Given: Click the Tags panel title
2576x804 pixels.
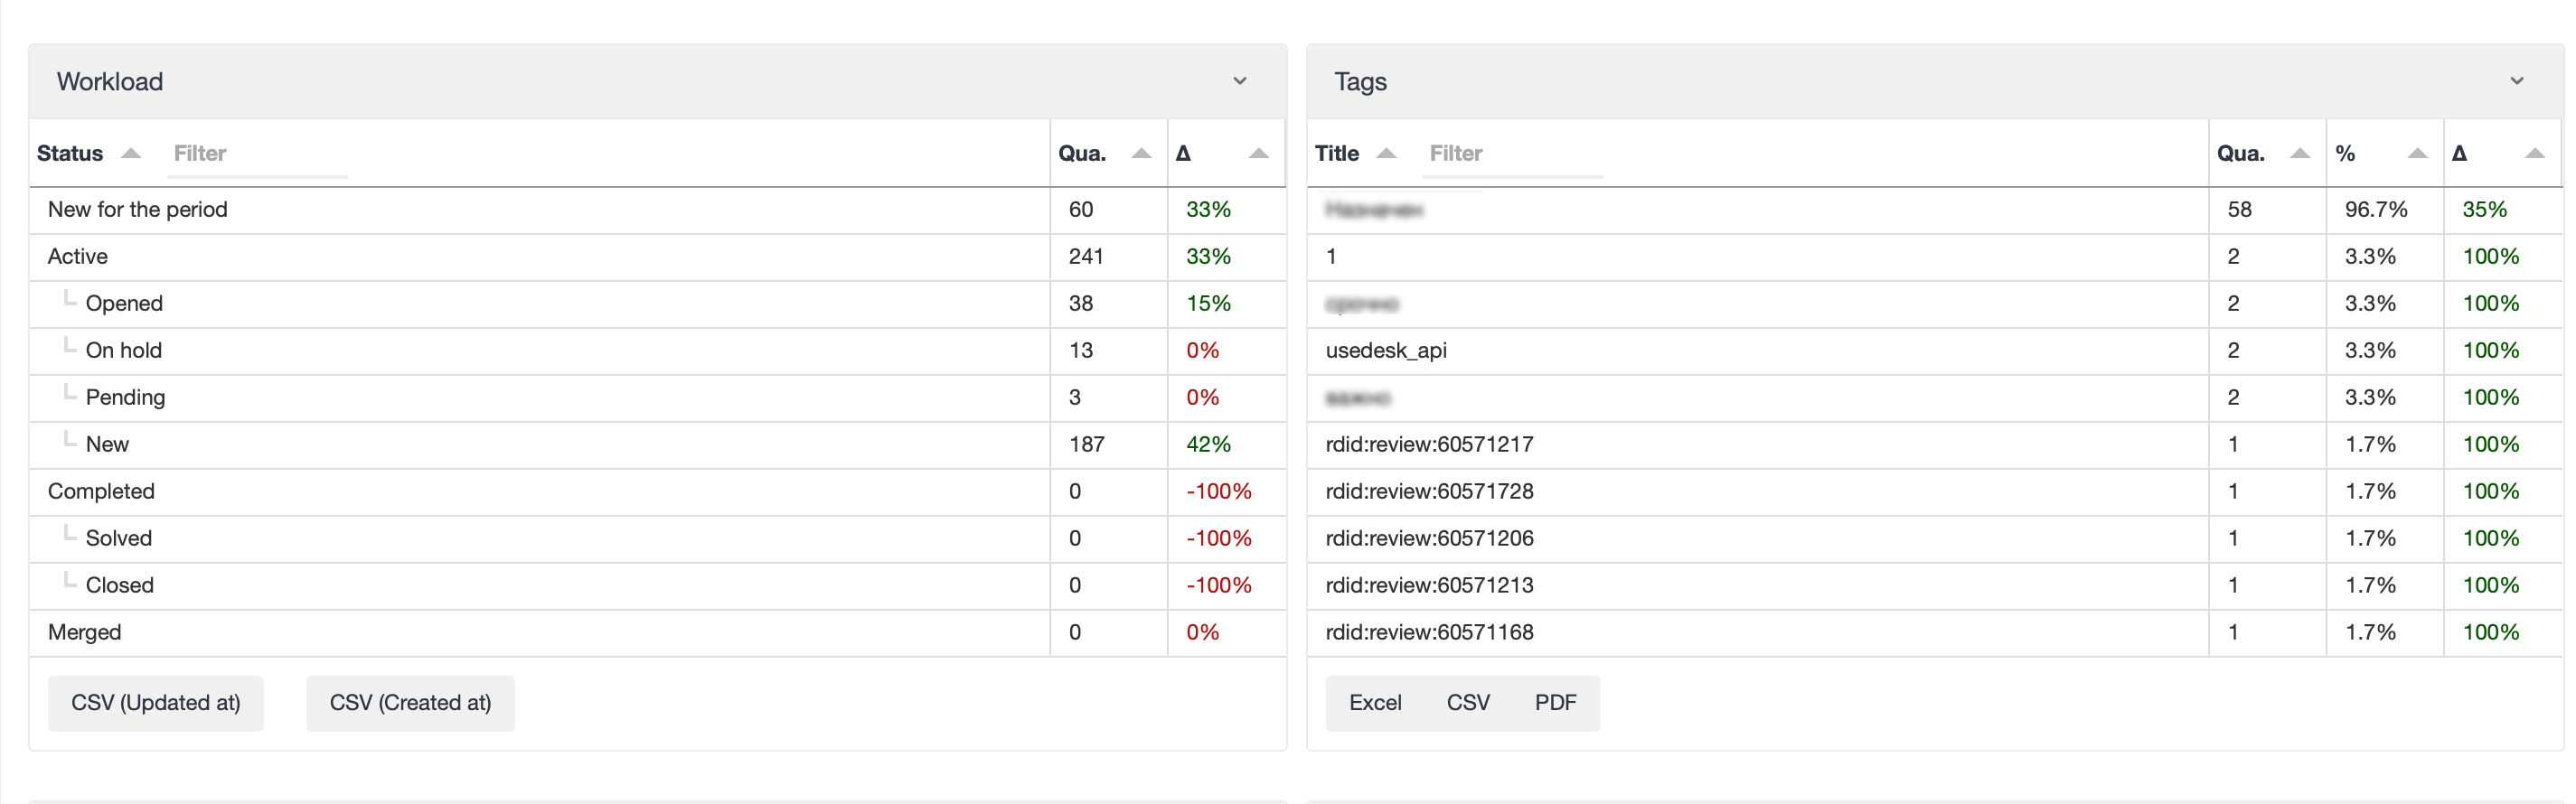Looking at the screenshot, I should pos(1360,82).
